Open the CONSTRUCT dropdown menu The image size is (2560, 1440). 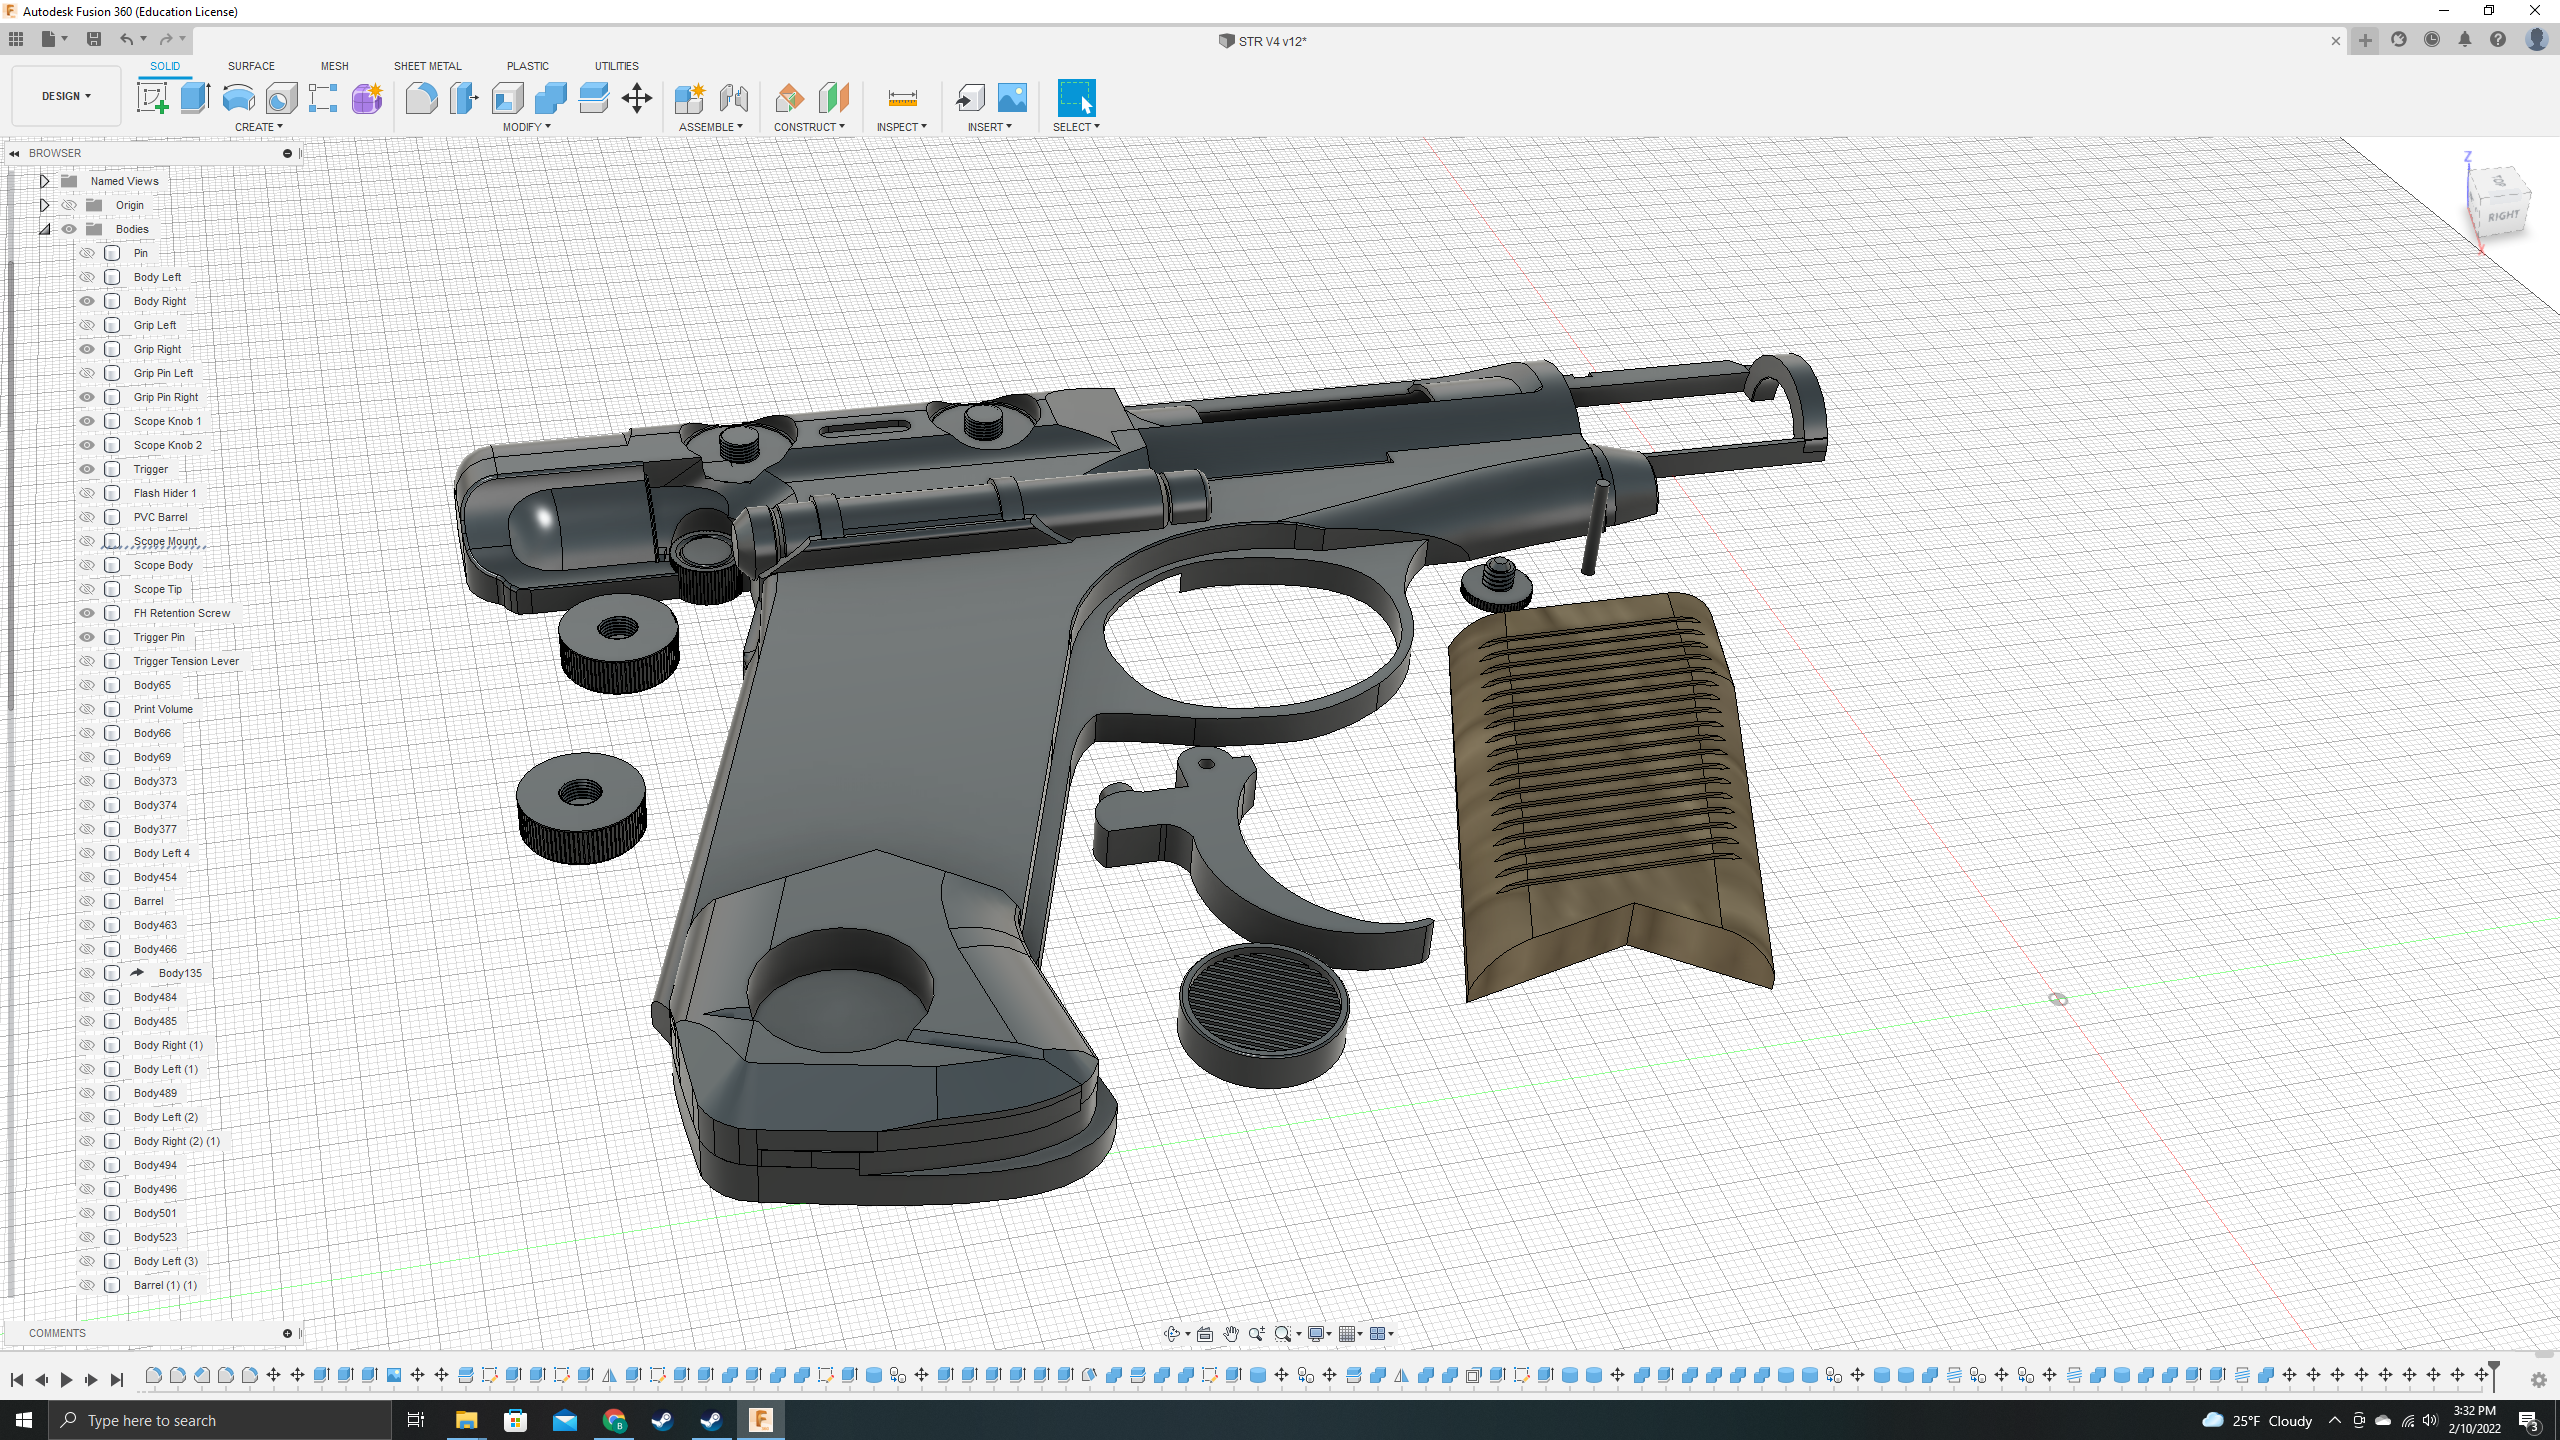click(809, 127)
